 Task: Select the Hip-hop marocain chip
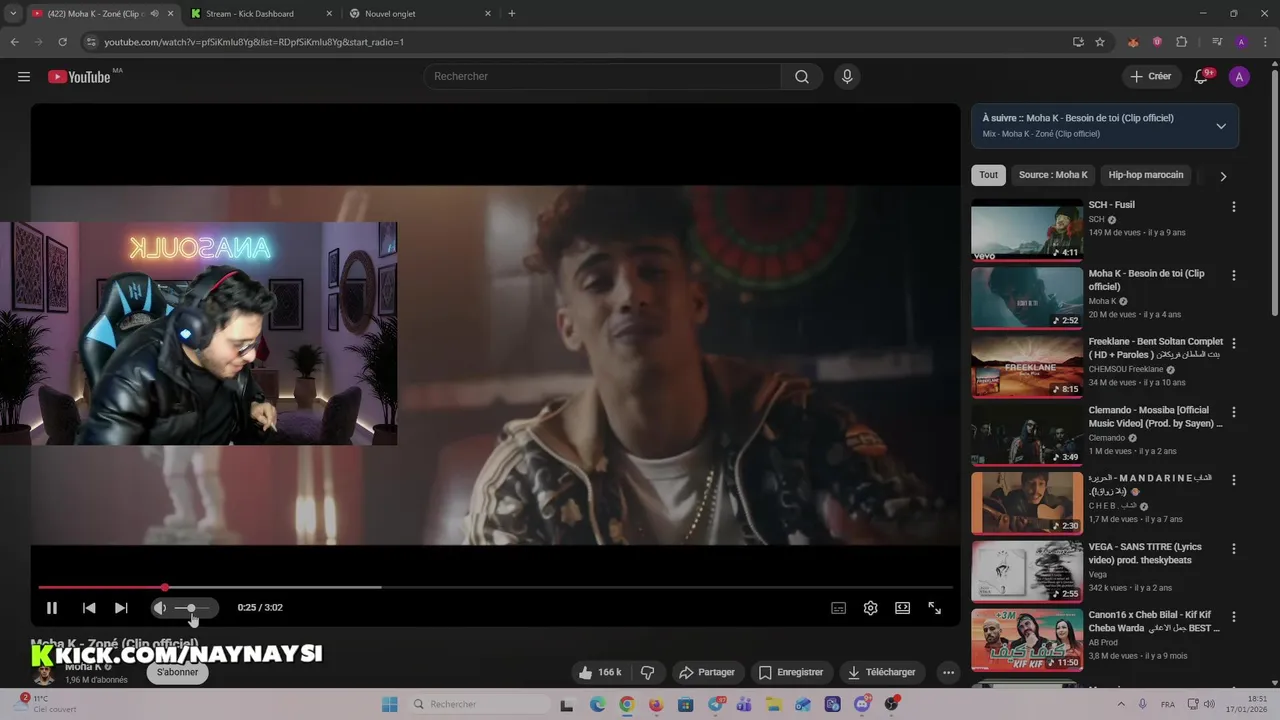tap(1146, 175)
